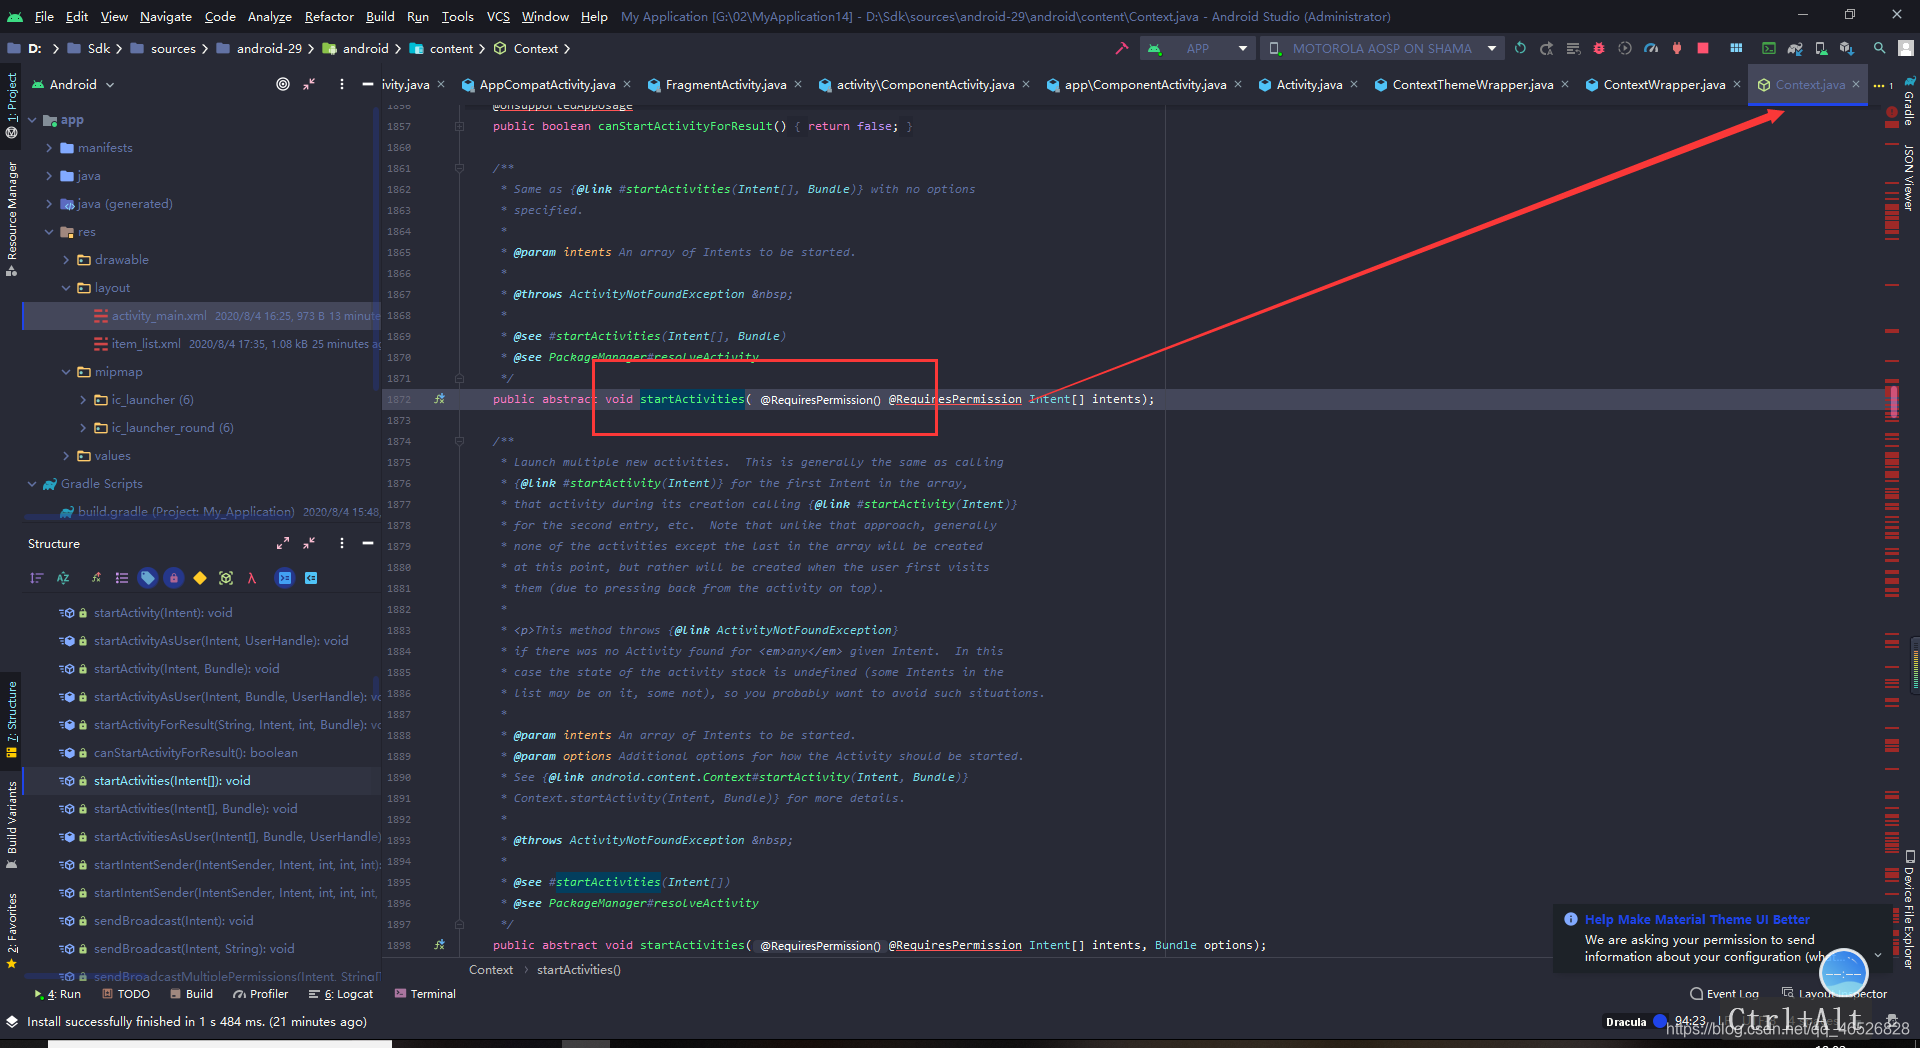
Task: Expand the java (generated) folder
Action: tap(49, 204)
